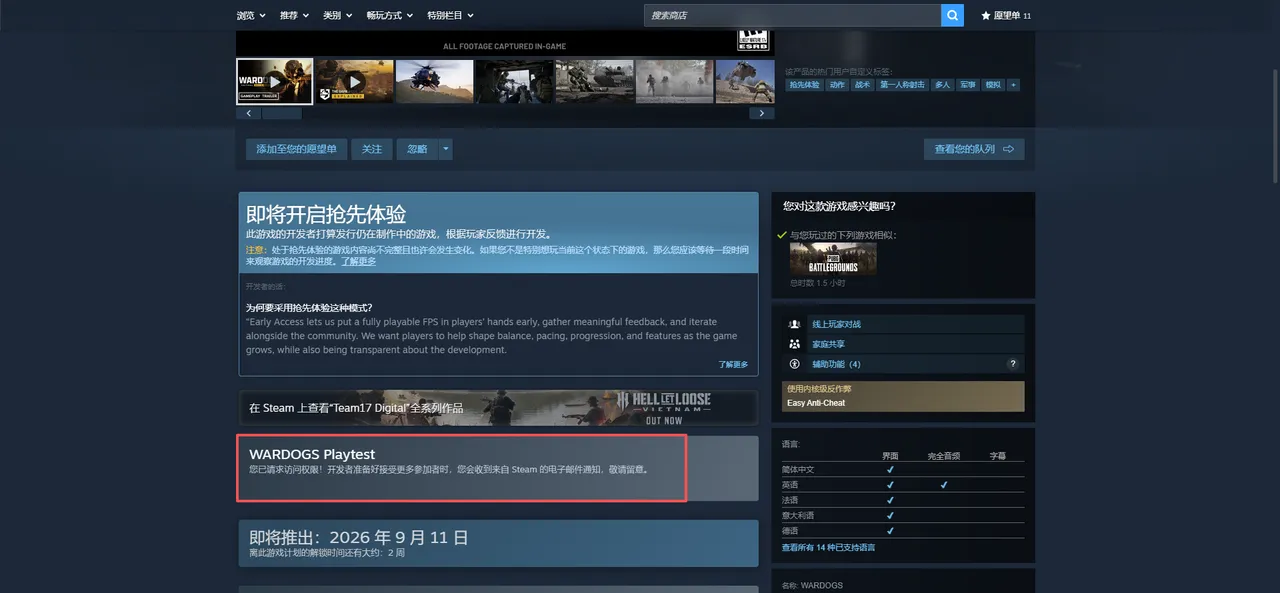1280x593 pixels.
Task: Click 添加至您的愿望单 button
Action: [x=296, y=149]
